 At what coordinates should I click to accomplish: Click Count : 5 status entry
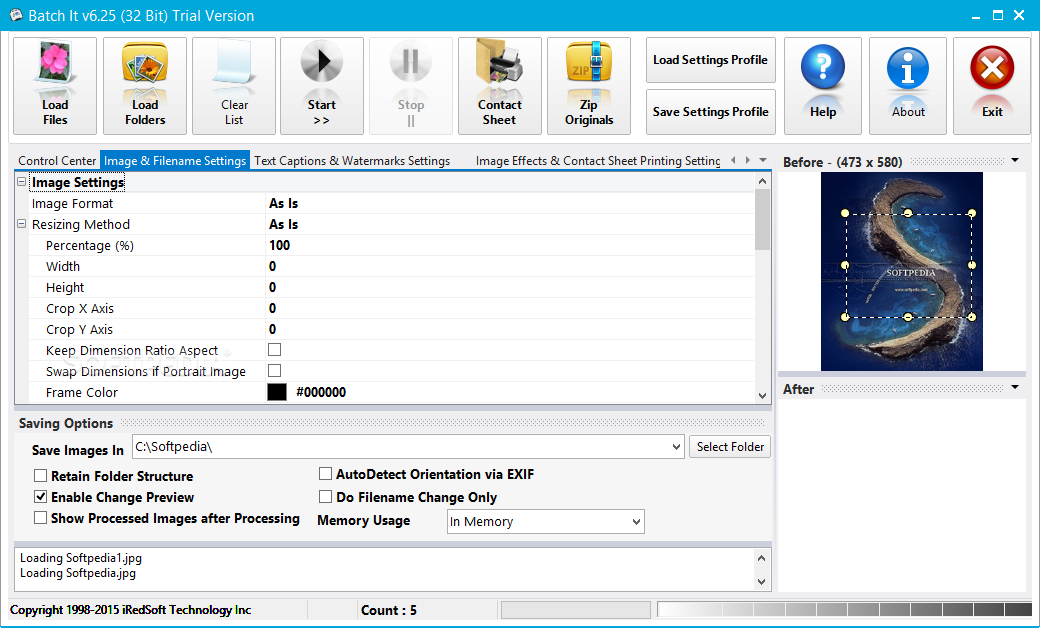pyautogui.click(x=389, y=610)
